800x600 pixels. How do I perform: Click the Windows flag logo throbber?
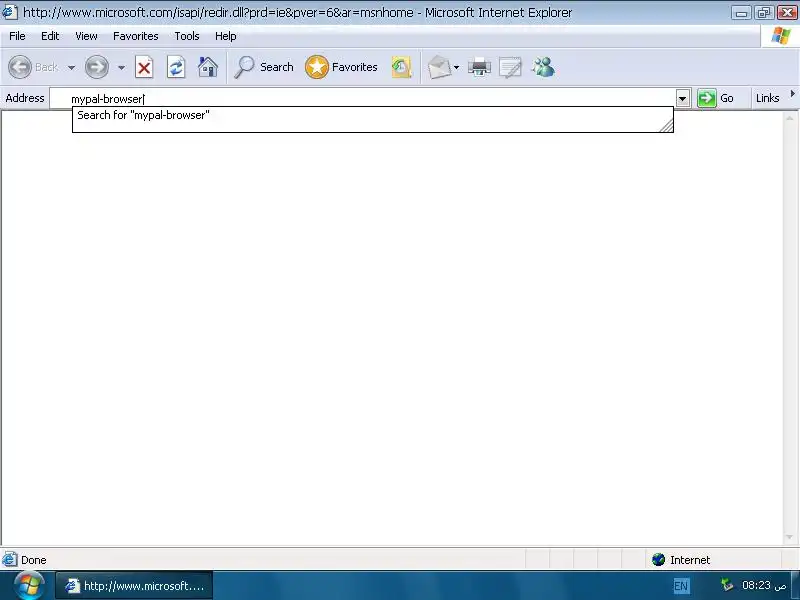pos(781,36)
